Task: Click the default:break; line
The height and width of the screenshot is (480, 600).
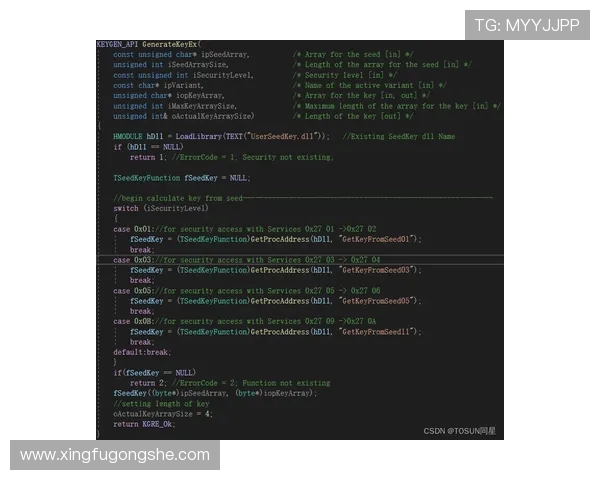Action: [142, 352]
